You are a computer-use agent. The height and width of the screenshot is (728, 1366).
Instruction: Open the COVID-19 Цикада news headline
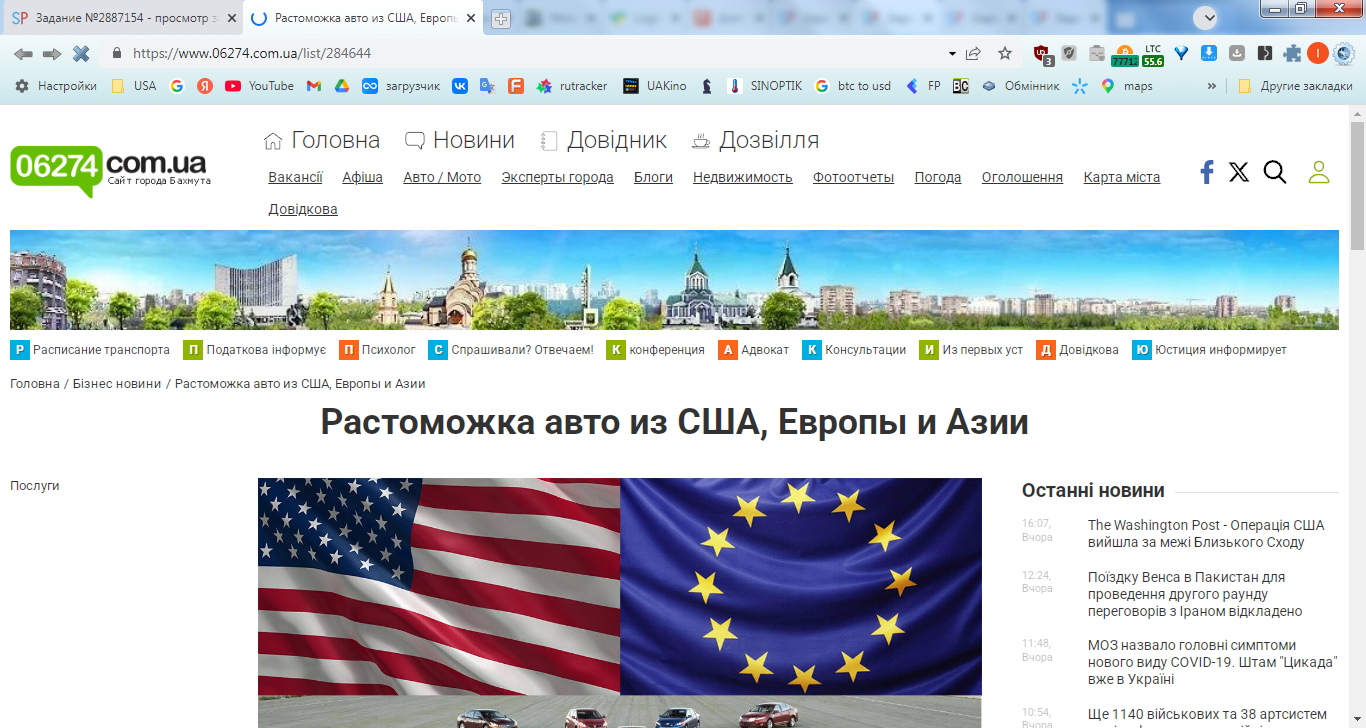pos(1213,662)
